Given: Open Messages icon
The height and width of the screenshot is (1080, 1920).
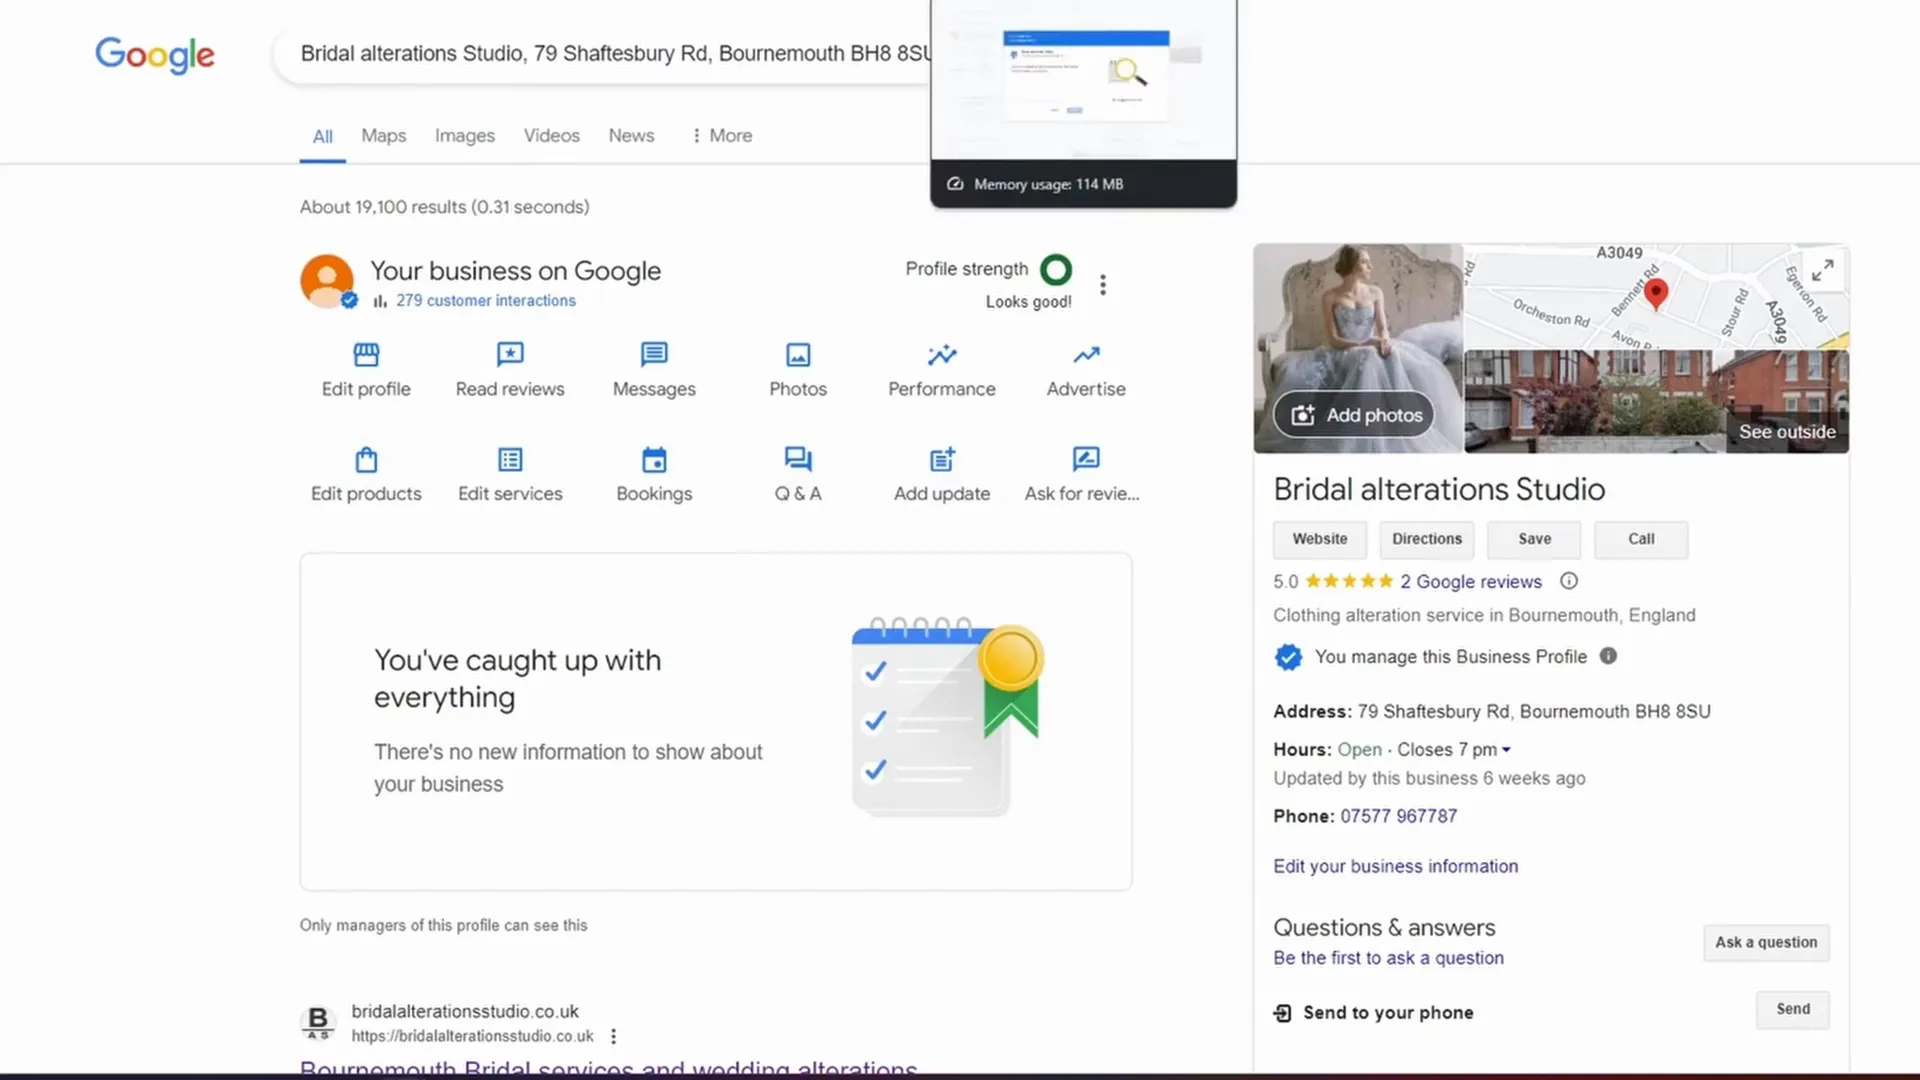Looking at the screenshot, I should [x=654, y=355].
